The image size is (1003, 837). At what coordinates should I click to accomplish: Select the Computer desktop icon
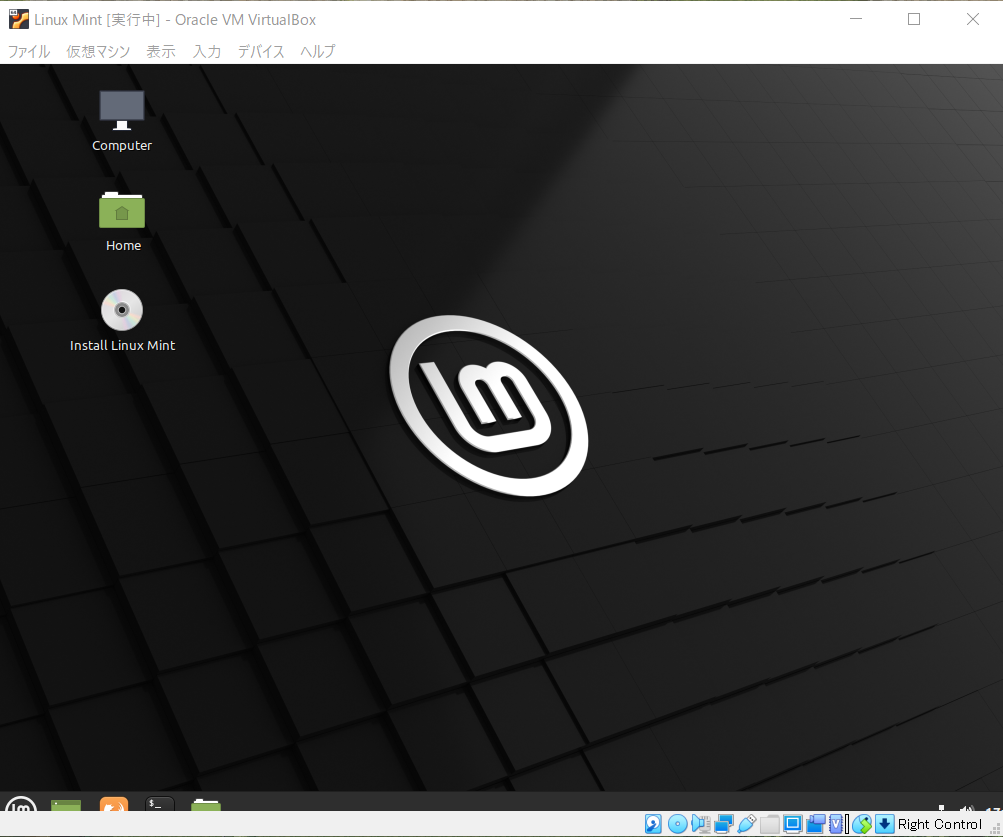pos(122,121)
